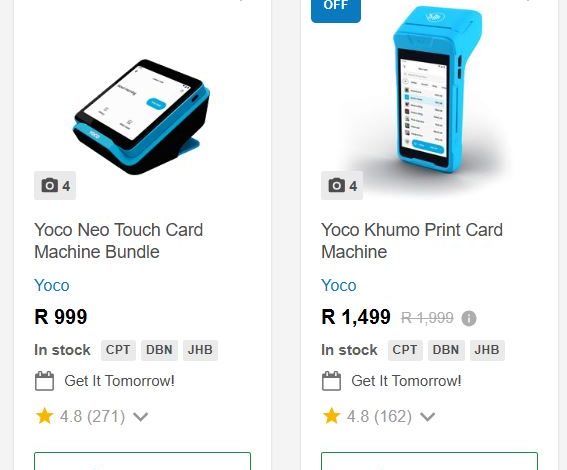The width and height of the screenshot is (567, 470).
Task: Expand ratings chevron next to 4.8 (271)
Action: click(x=140, y=417)
